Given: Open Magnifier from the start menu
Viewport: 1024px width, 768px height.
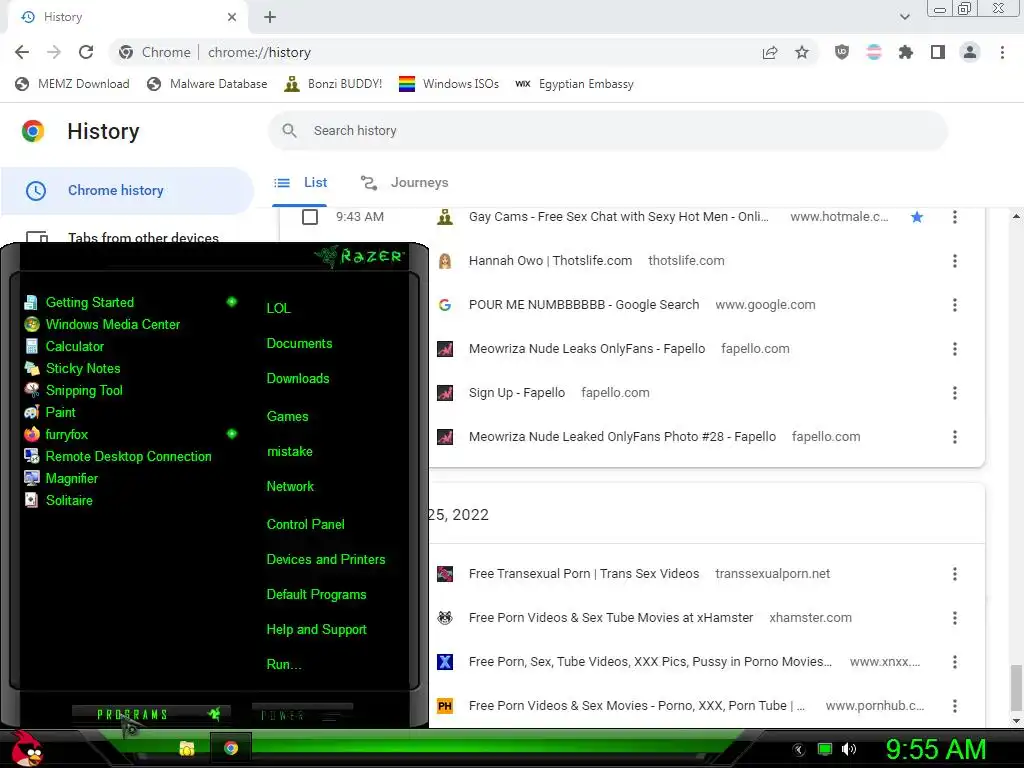Looking at the screenshot, I should (x=72, y=479).
